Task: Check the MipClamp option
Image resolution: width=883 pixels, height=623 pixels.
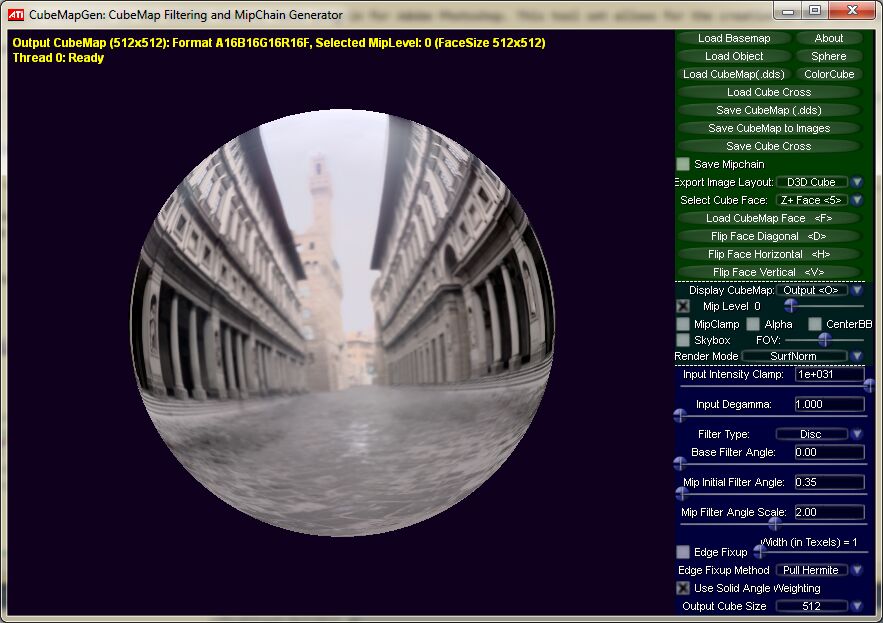Action: click(x=683, y=324)
